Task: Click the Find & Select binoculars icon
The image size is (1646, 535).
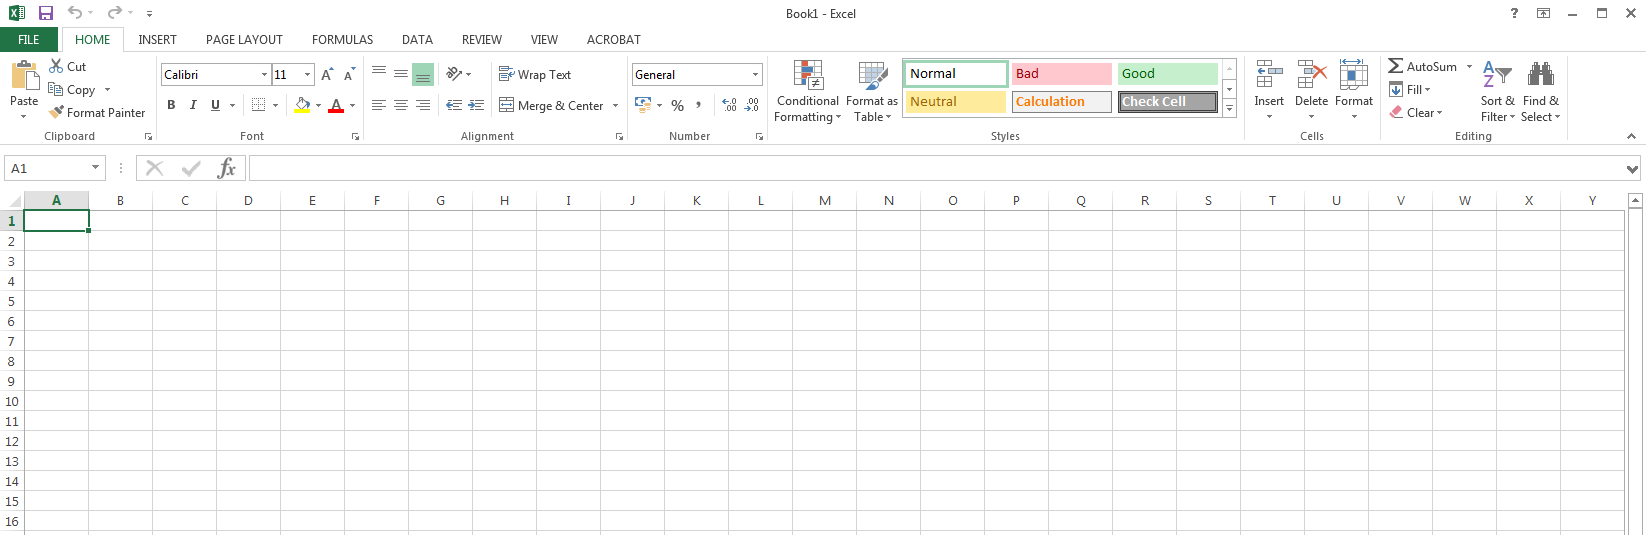Action: point(1540,74)
